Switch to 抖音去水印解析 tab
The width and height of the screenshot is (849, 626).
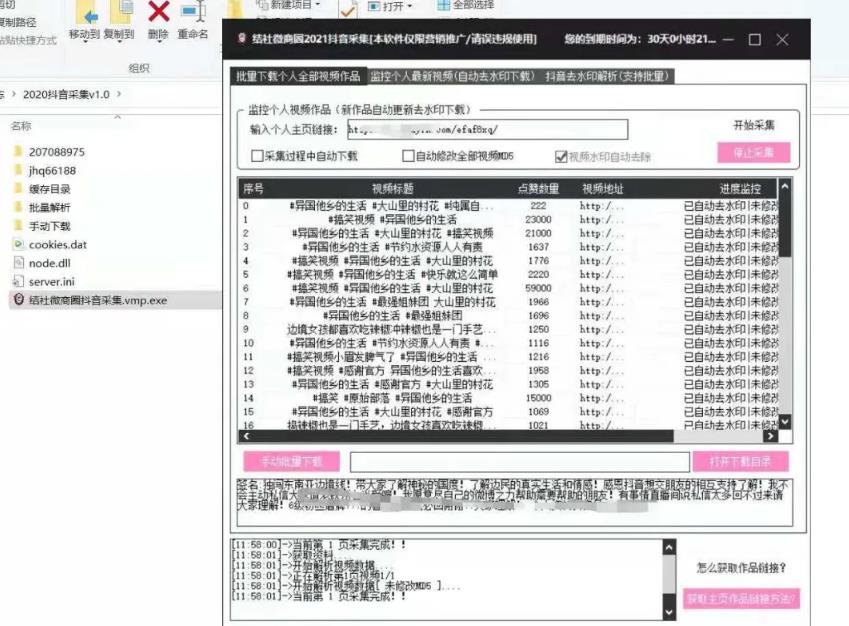coord(607,76)
